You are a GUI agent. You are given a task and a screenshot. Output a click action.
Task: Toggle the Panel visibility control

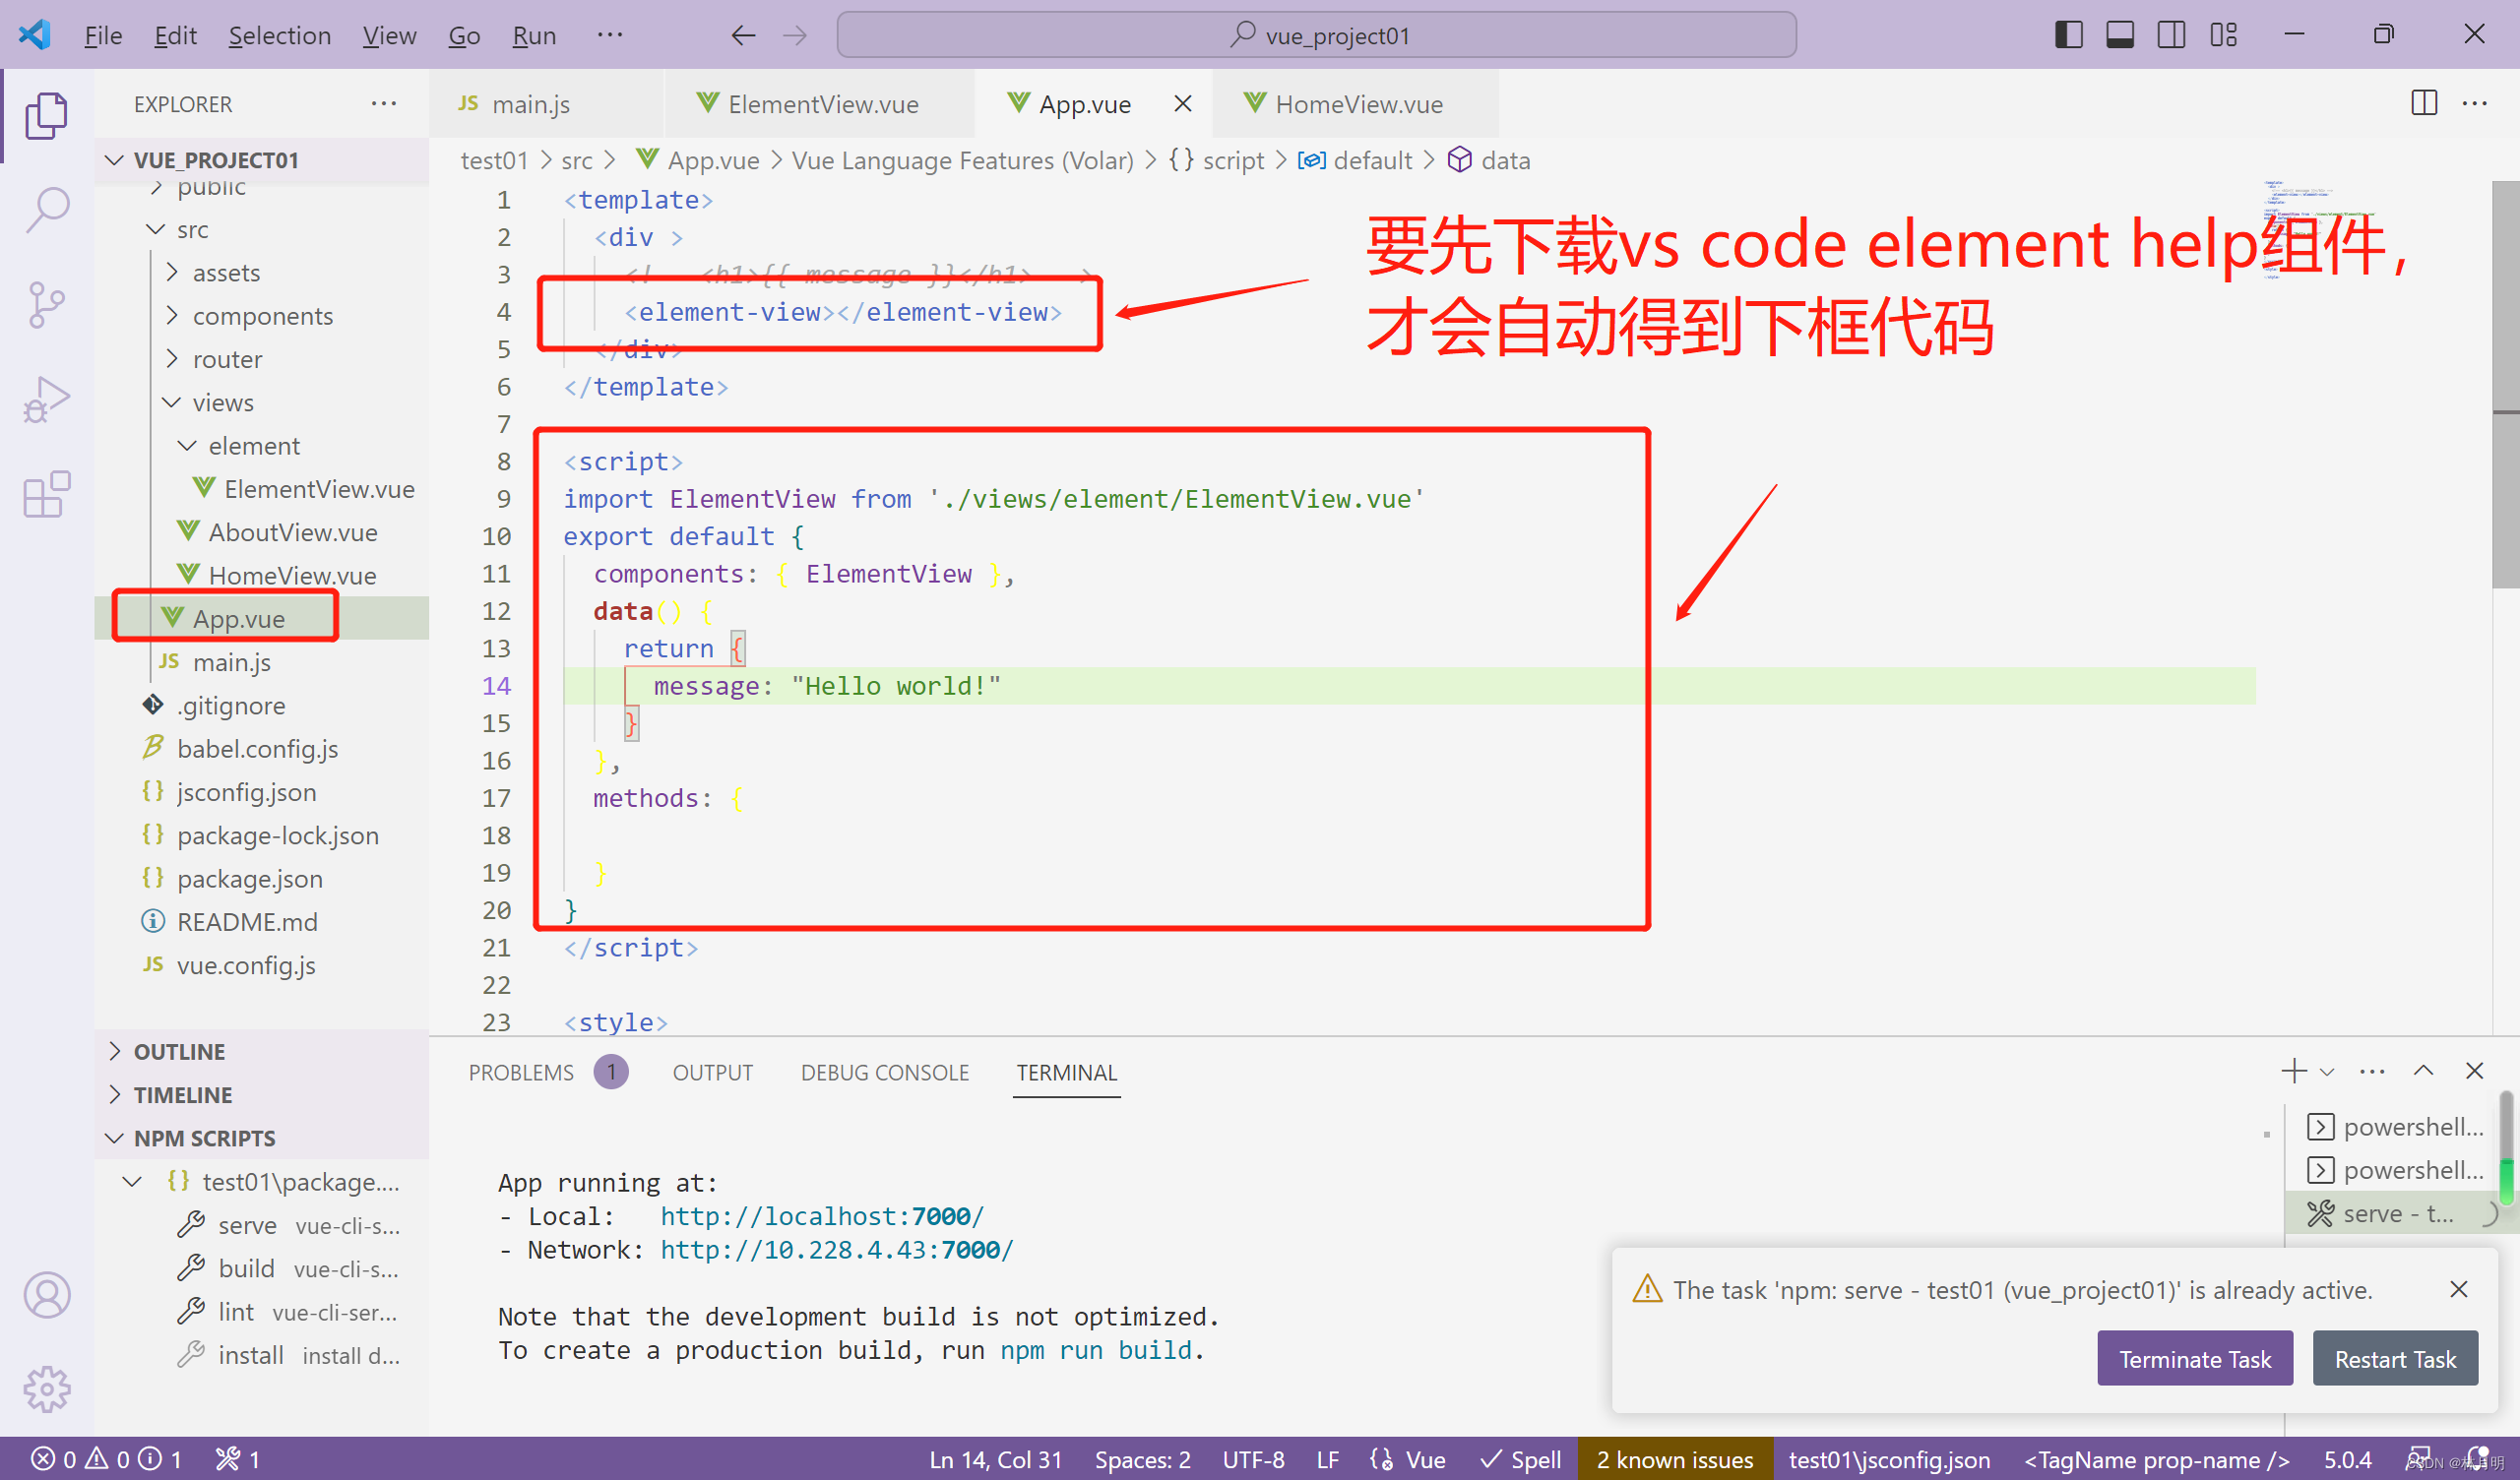2120,33
